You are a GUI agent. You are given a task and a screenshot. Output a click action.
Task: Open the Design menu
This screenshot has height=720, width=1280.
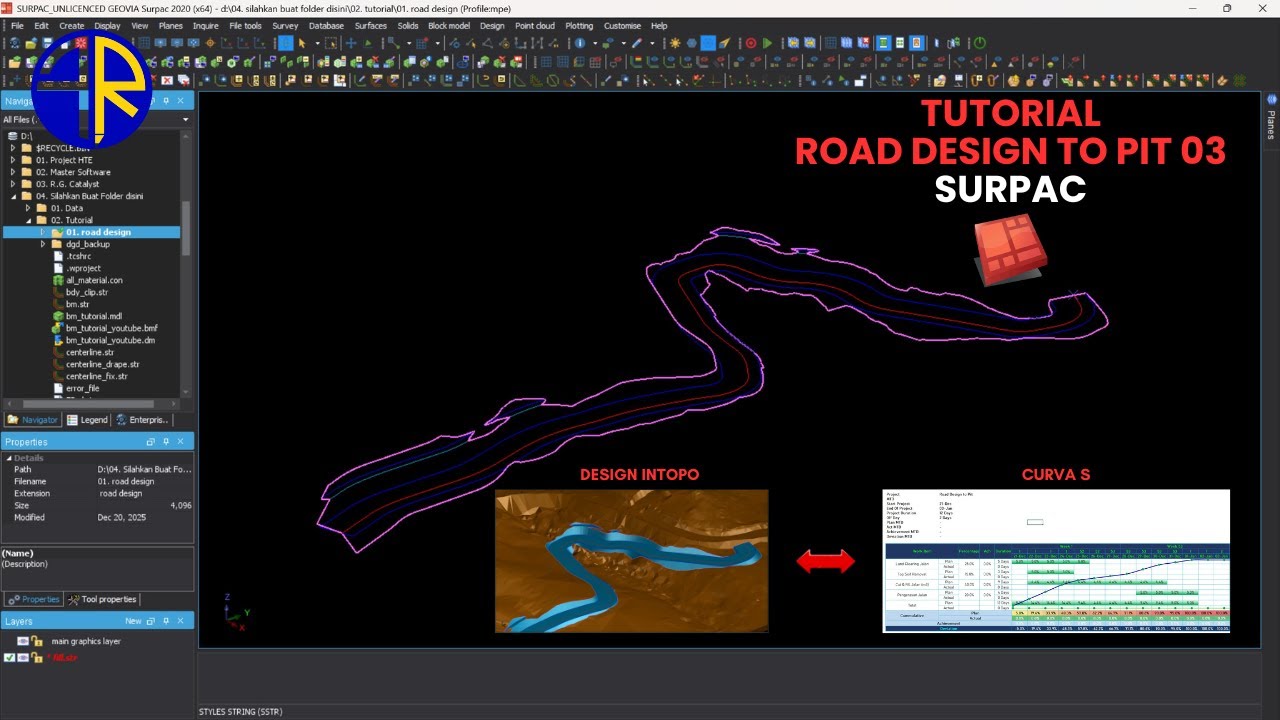492,26
